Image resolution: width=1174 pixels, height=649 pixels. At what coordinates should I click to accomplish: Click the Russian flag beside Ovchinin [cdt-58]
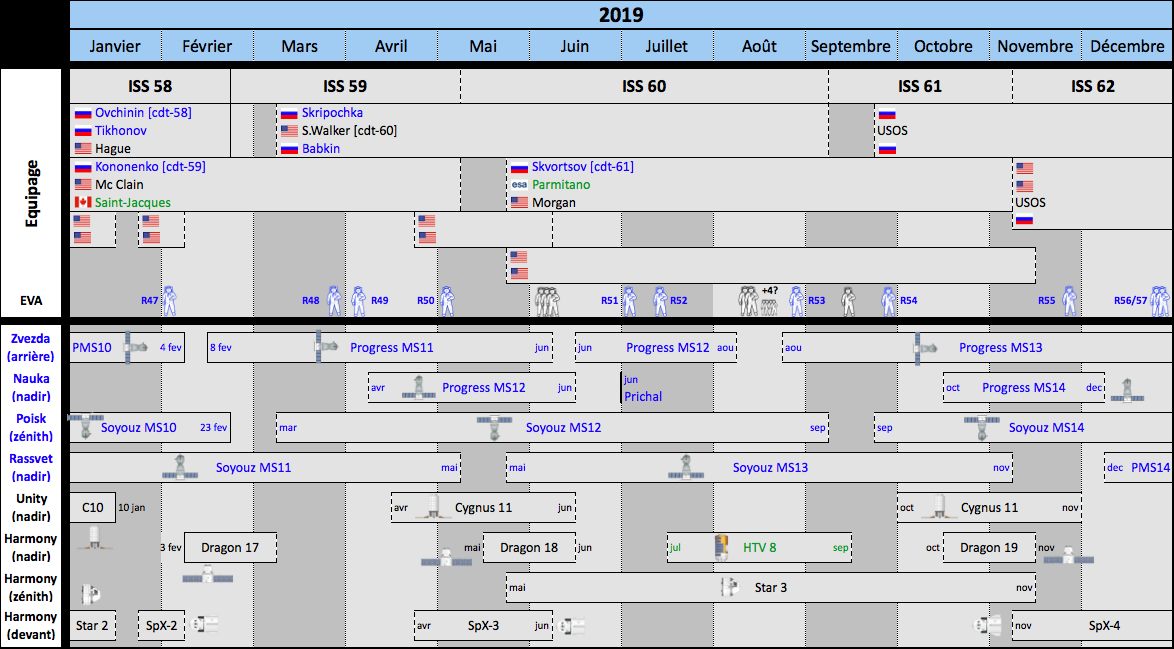pos(82,114)
